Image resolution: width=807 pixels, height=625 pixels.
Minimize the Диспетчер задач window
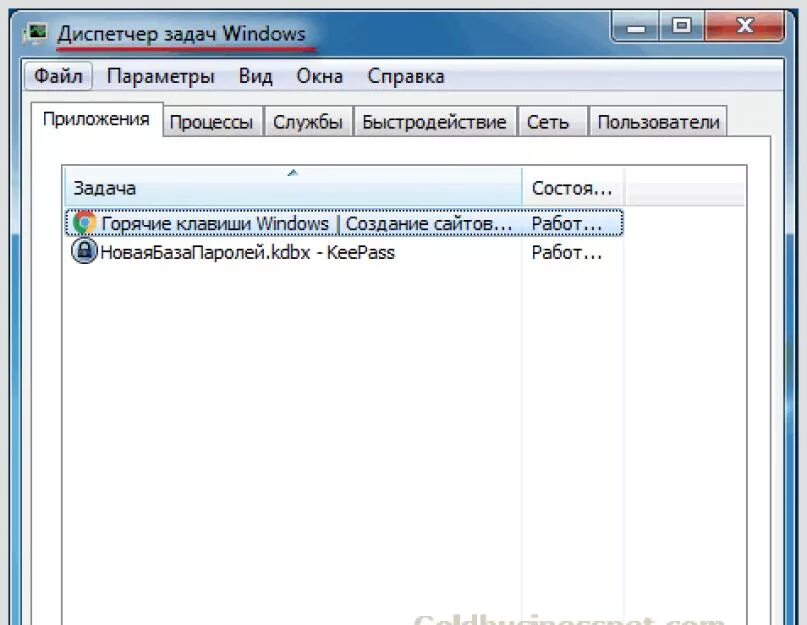[x=636, y=26]
